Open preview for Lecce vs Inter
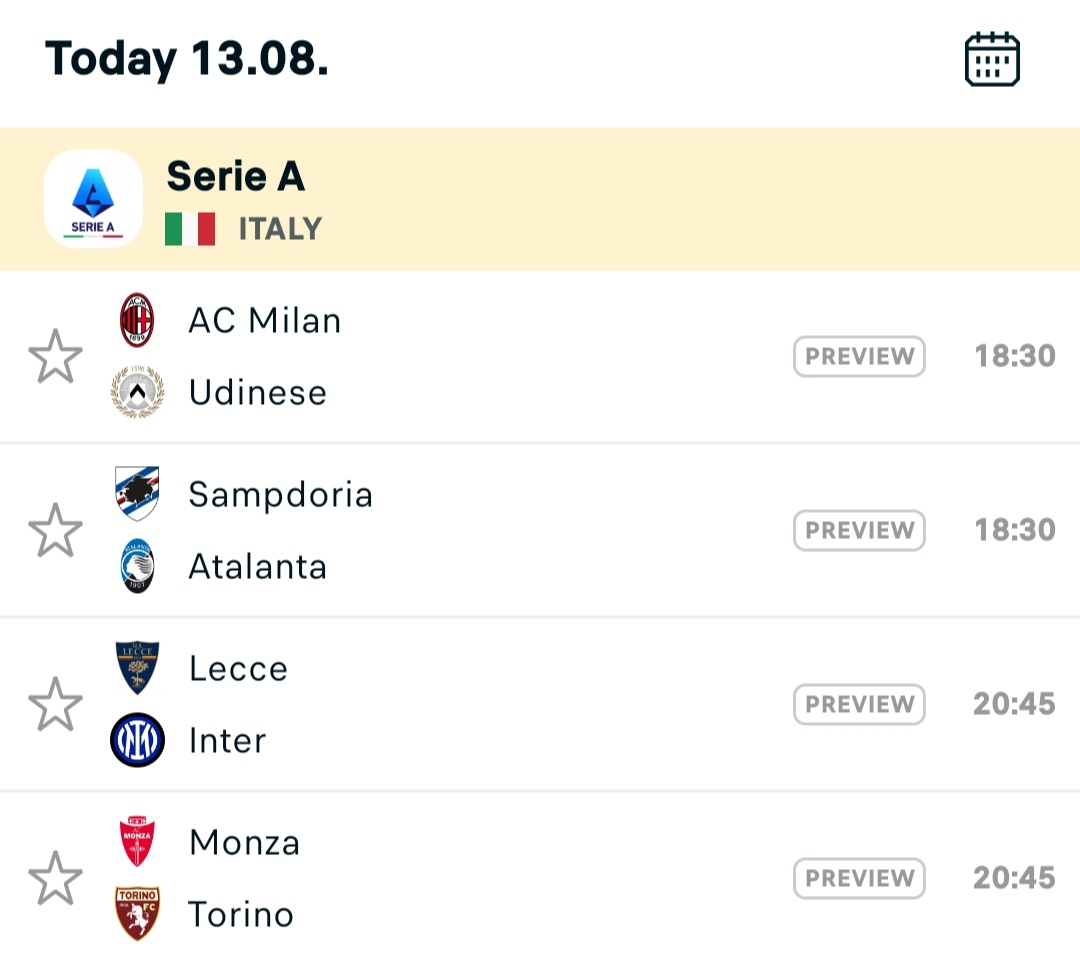 coord(859,704)
